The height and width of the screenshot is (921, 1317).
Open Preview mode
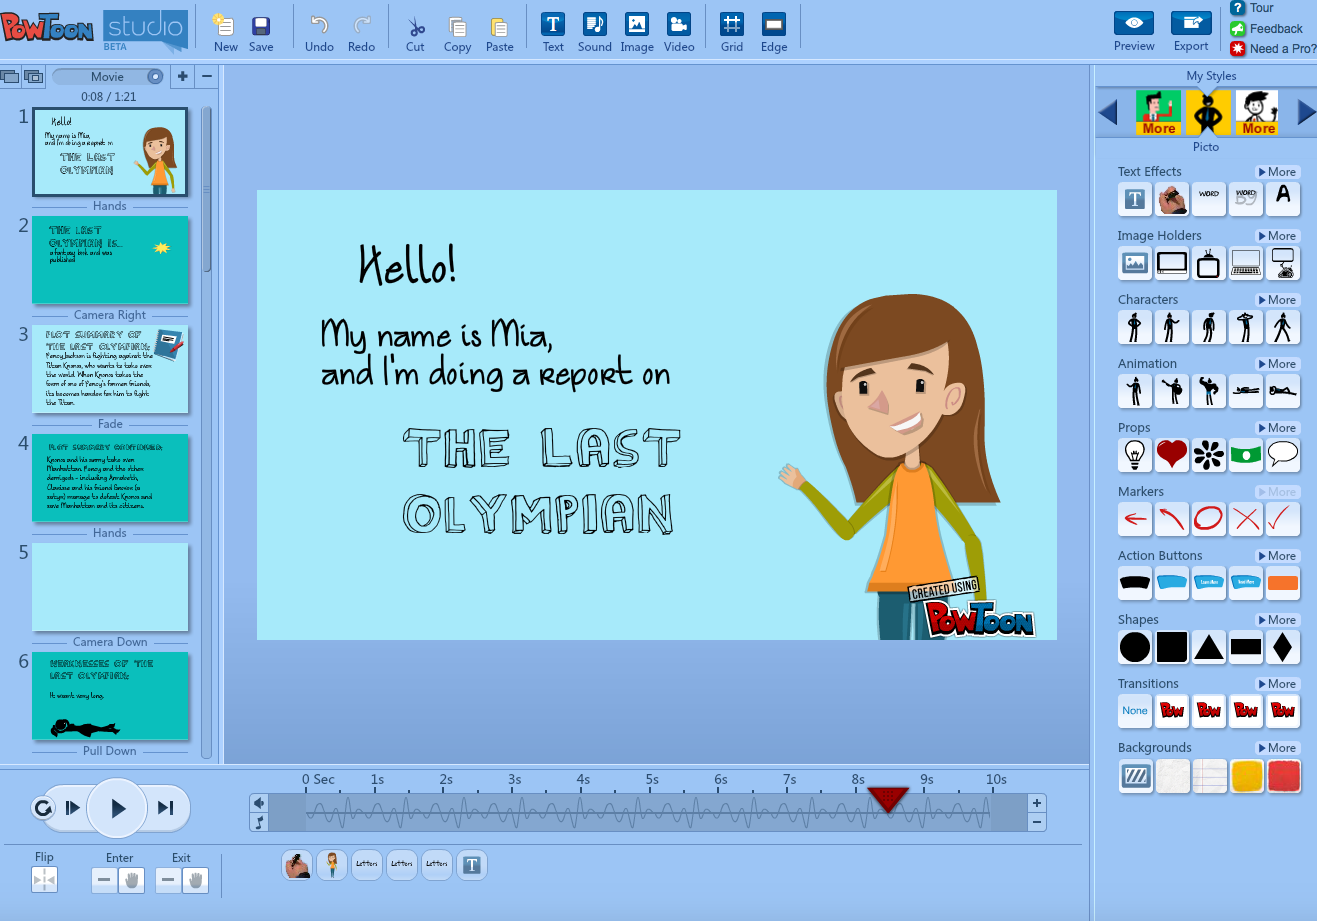point(1134,32)
